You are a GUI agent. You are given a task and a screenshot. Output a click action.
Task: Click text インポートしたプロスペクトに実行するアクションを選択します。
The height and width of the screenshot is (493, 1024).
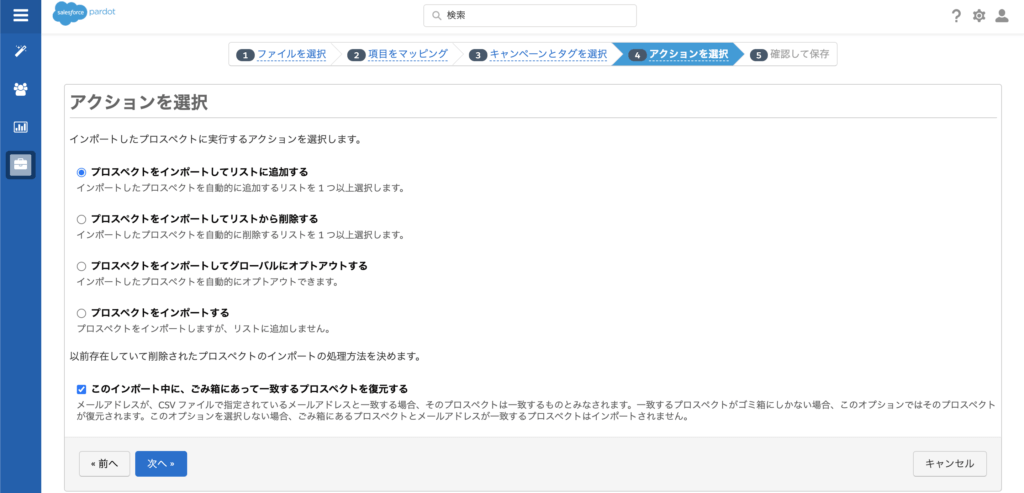(216, 140)
